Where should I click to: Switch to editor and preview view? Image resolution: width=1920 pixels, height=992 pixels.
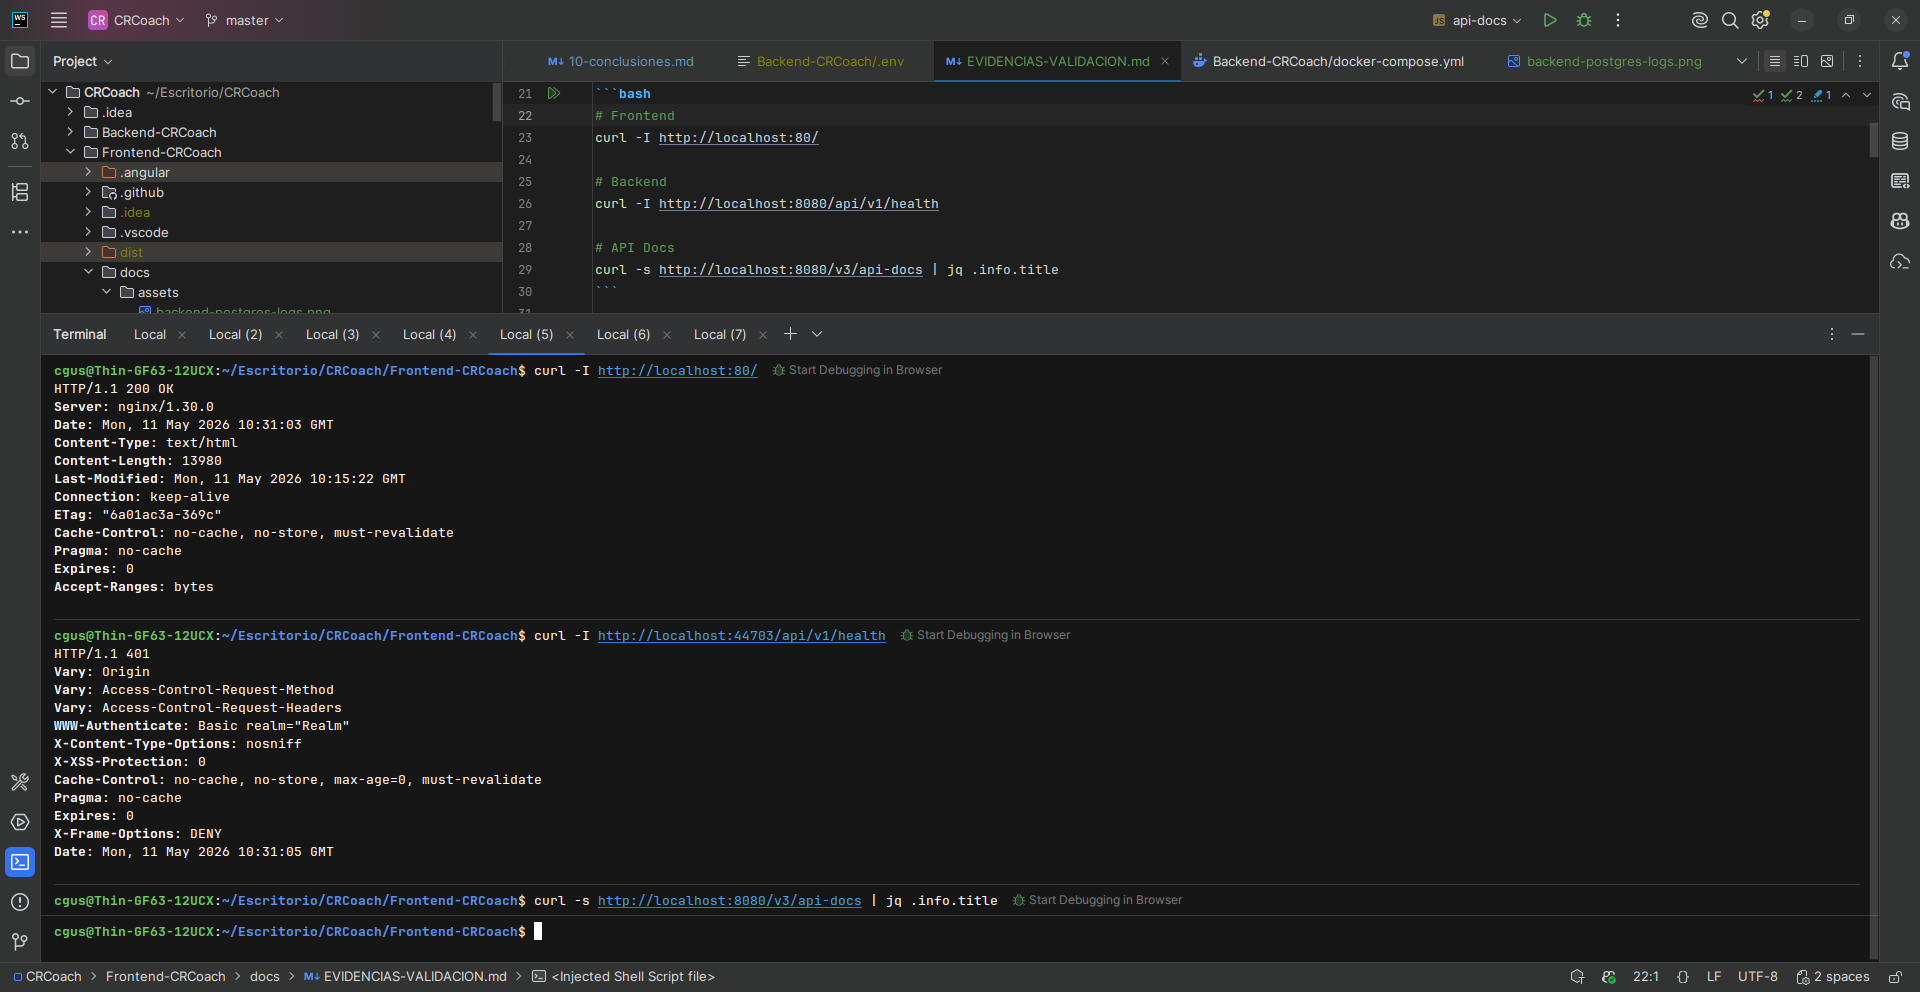click(x=1801, y=61)
